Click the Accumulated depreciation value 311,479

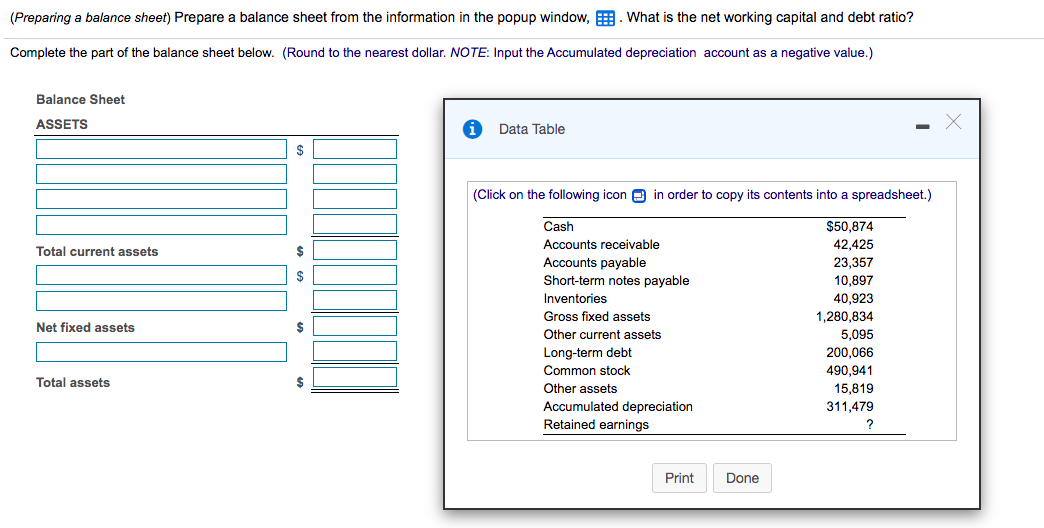coord(850,406)
